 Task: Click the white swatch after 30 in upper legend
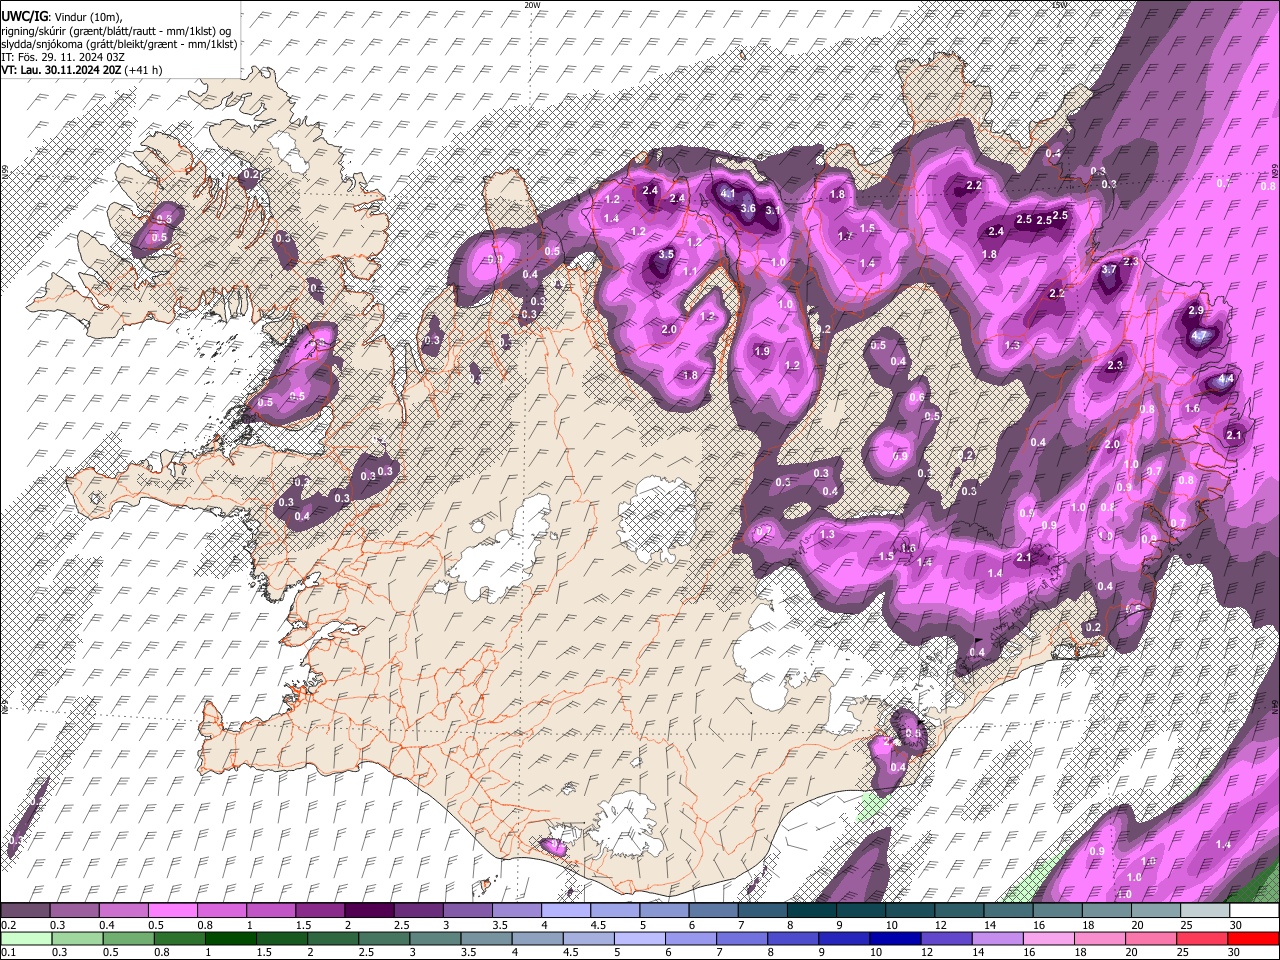(x=1254, y=910)
